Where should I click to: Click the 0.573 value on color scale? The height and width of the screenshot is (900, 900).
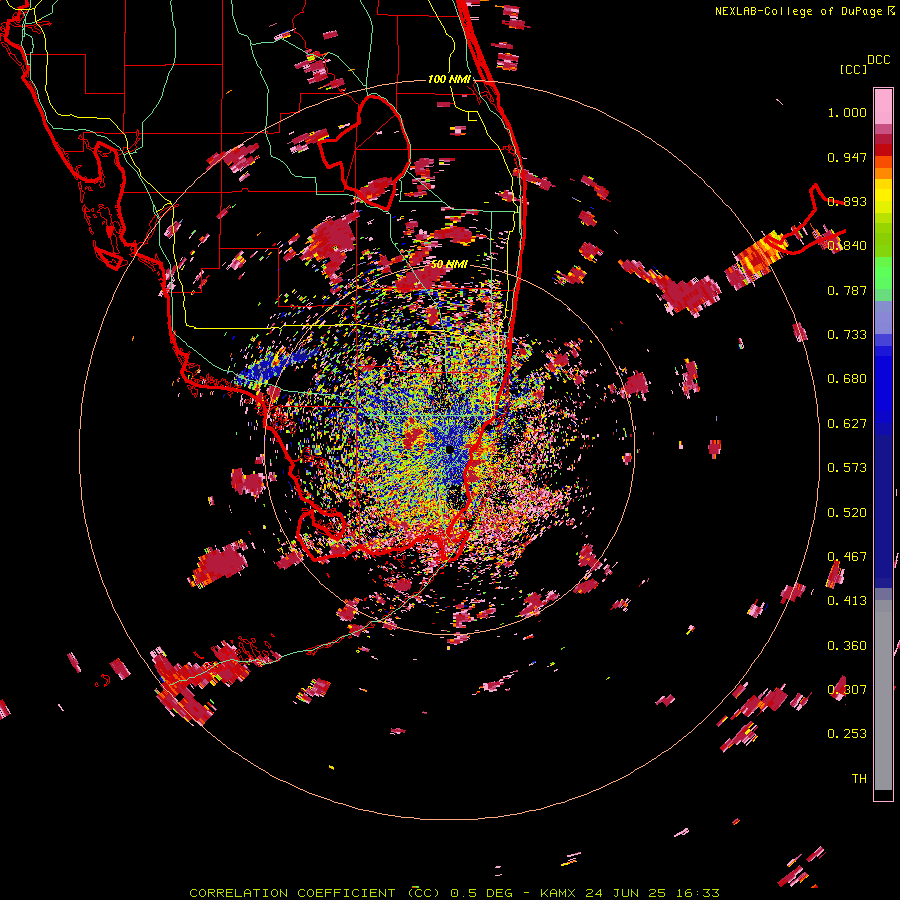click(847, 468)
